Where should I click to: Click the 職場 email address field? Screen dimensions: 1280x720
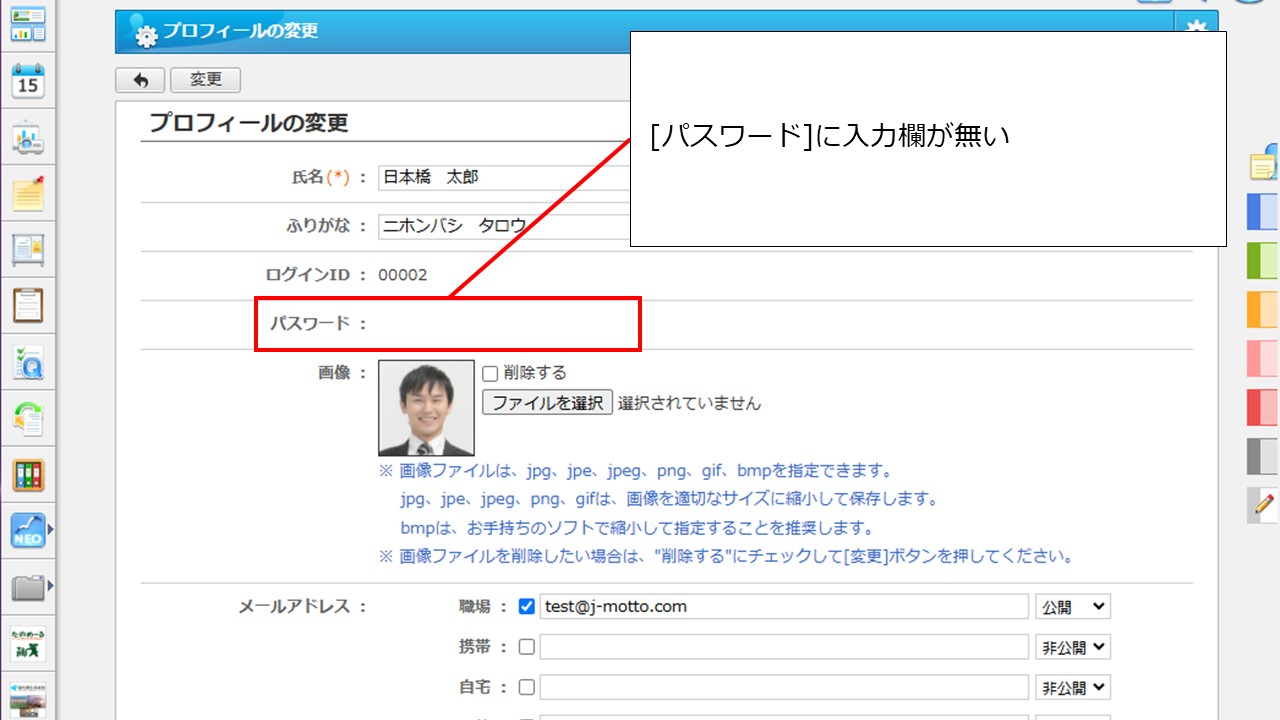pyautogui.click(x=783, y=606)
